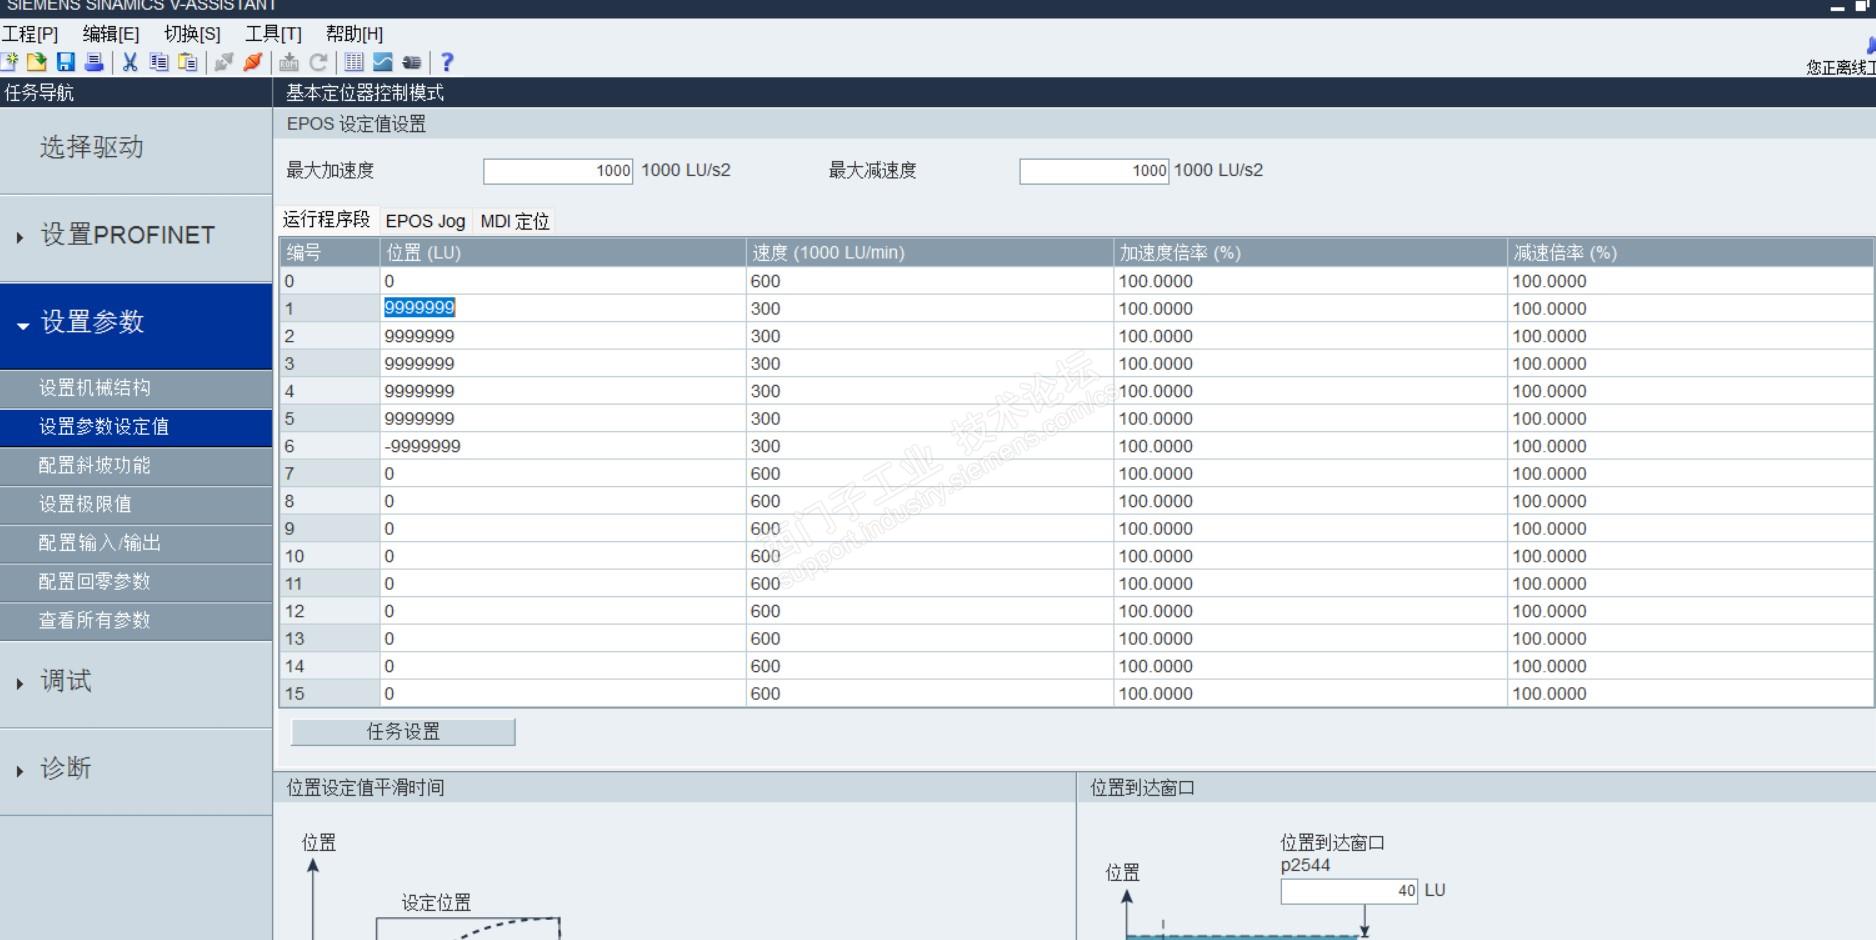Open the 帮助[H] menu
The width and height of the screenshot is (1876, 940).
click(x=354, y=34)
